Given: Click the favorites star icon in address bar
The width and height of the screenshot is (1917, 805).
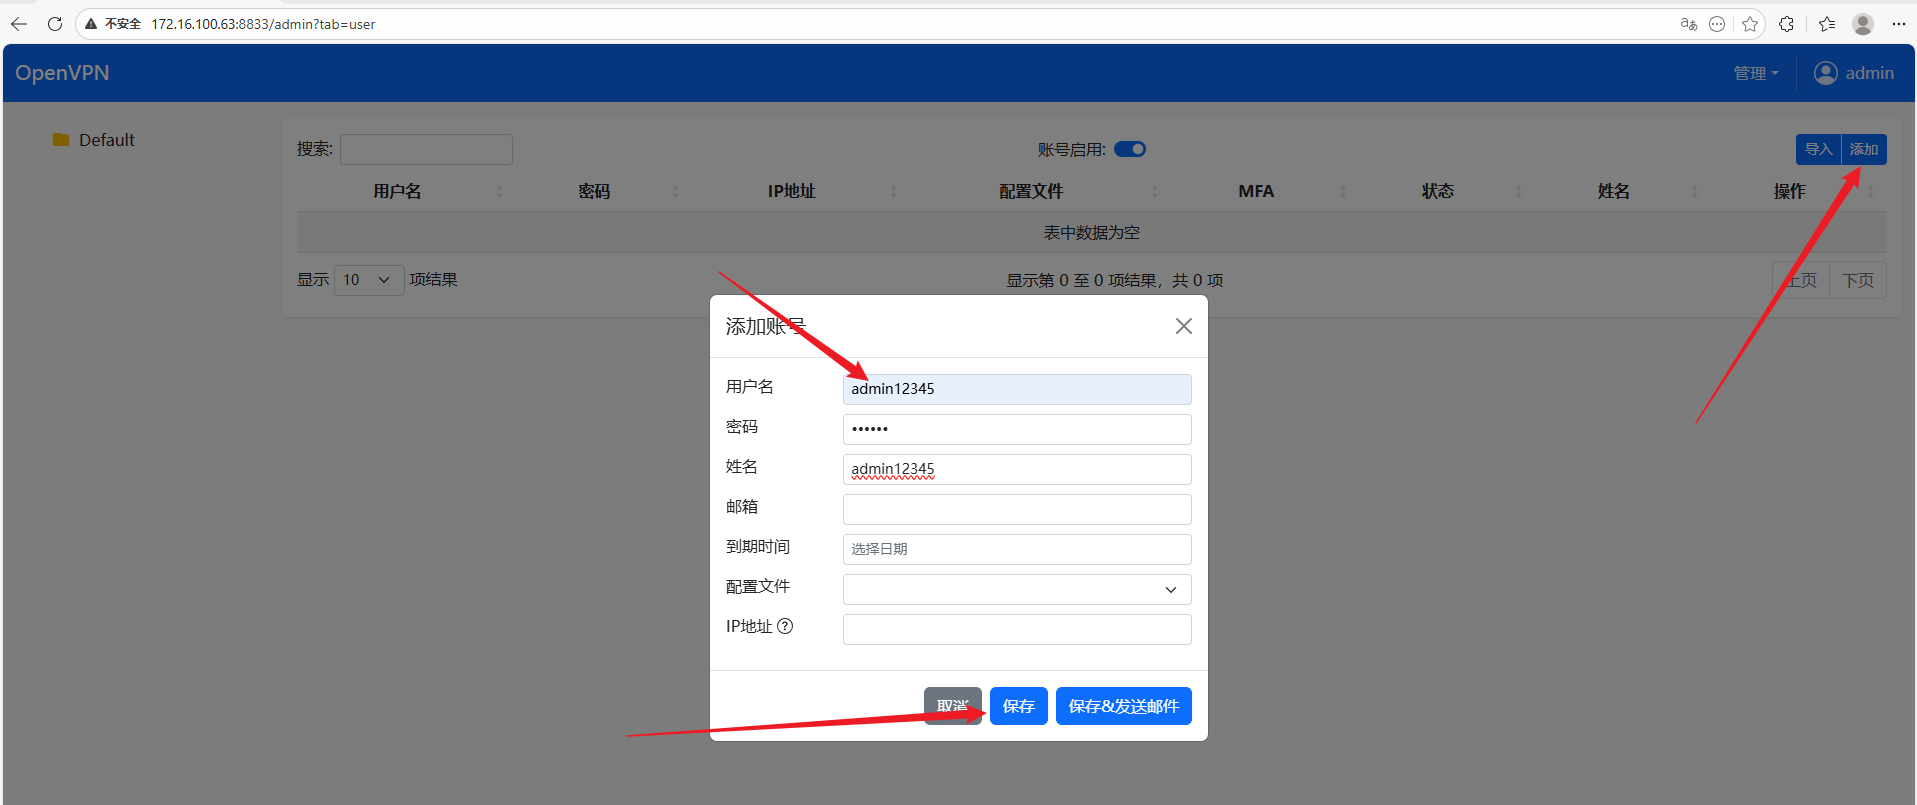Looking at the screenshot, I should [x=1749, y=24].
